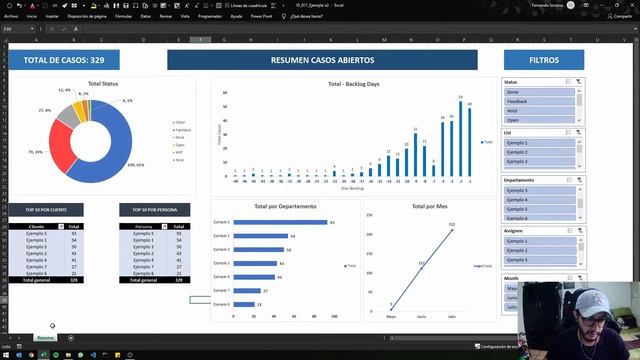Open the fill color dropdown arrow
Image resolution: width=640 pixels, height=360 pixels.
[99, 6]
